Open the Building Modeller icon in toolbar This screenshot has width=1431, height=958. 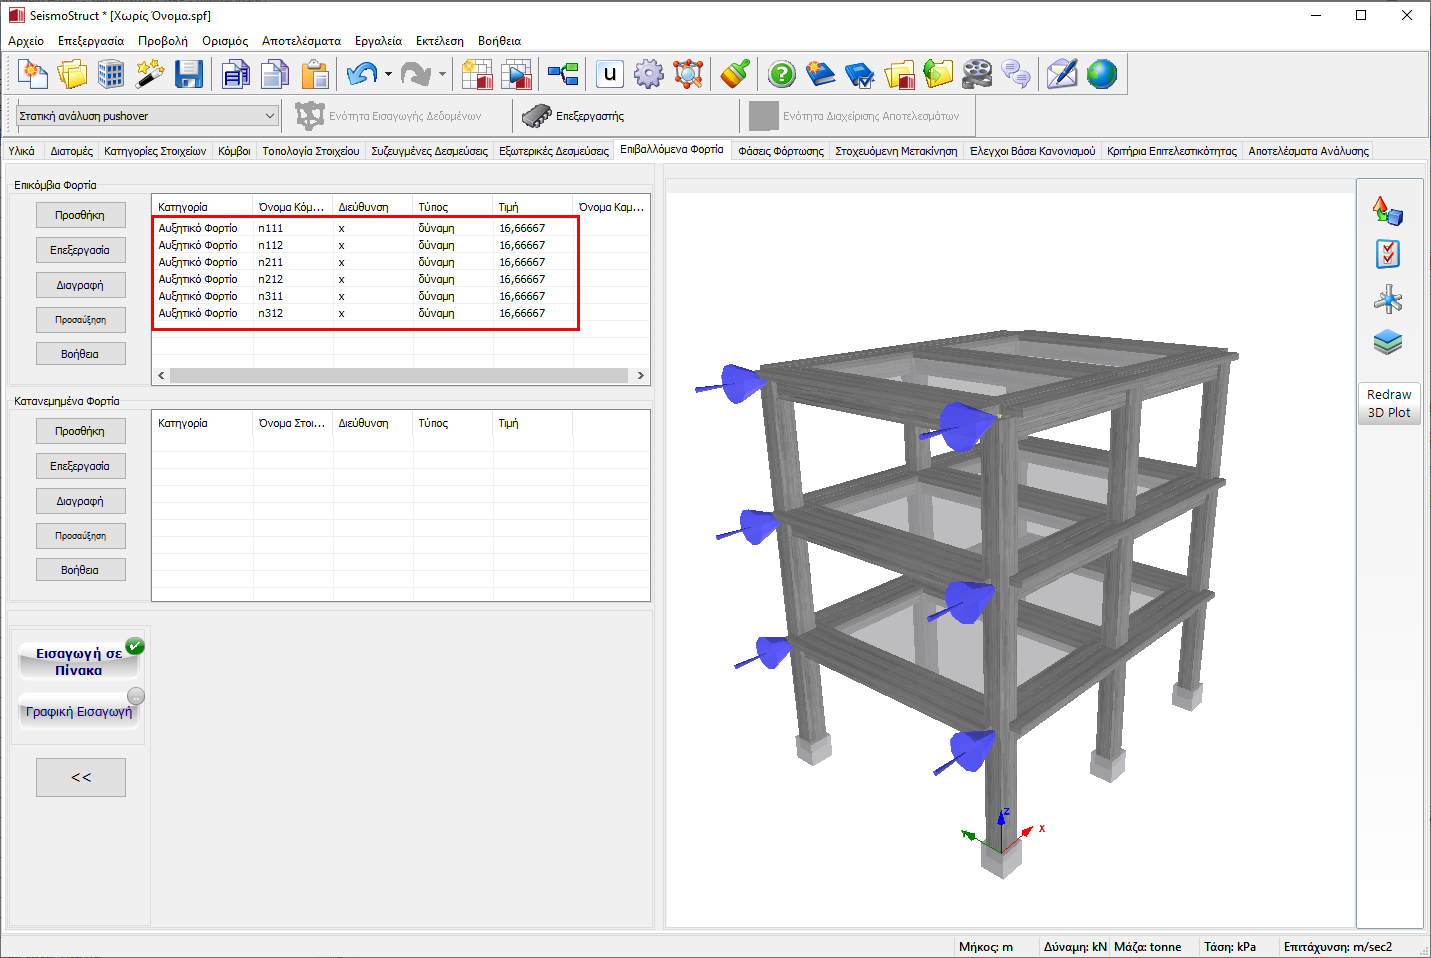coord(111,74)
